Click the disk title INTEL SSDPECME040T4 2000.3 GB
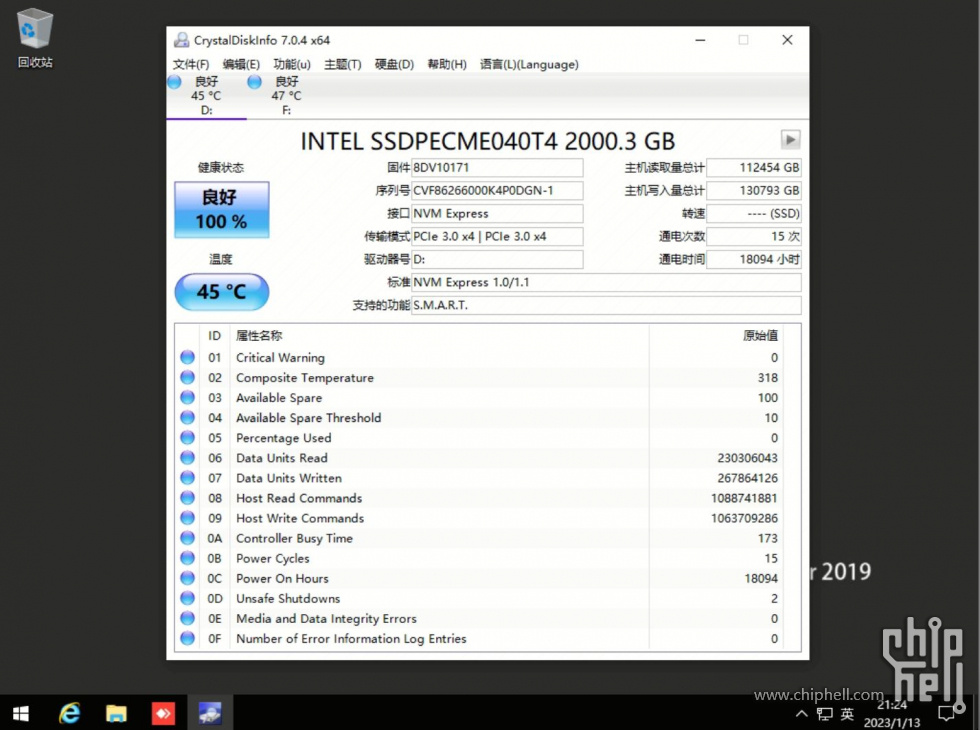Image resolution: width=980 pixels, height=730 pixels. click(488, 141)
